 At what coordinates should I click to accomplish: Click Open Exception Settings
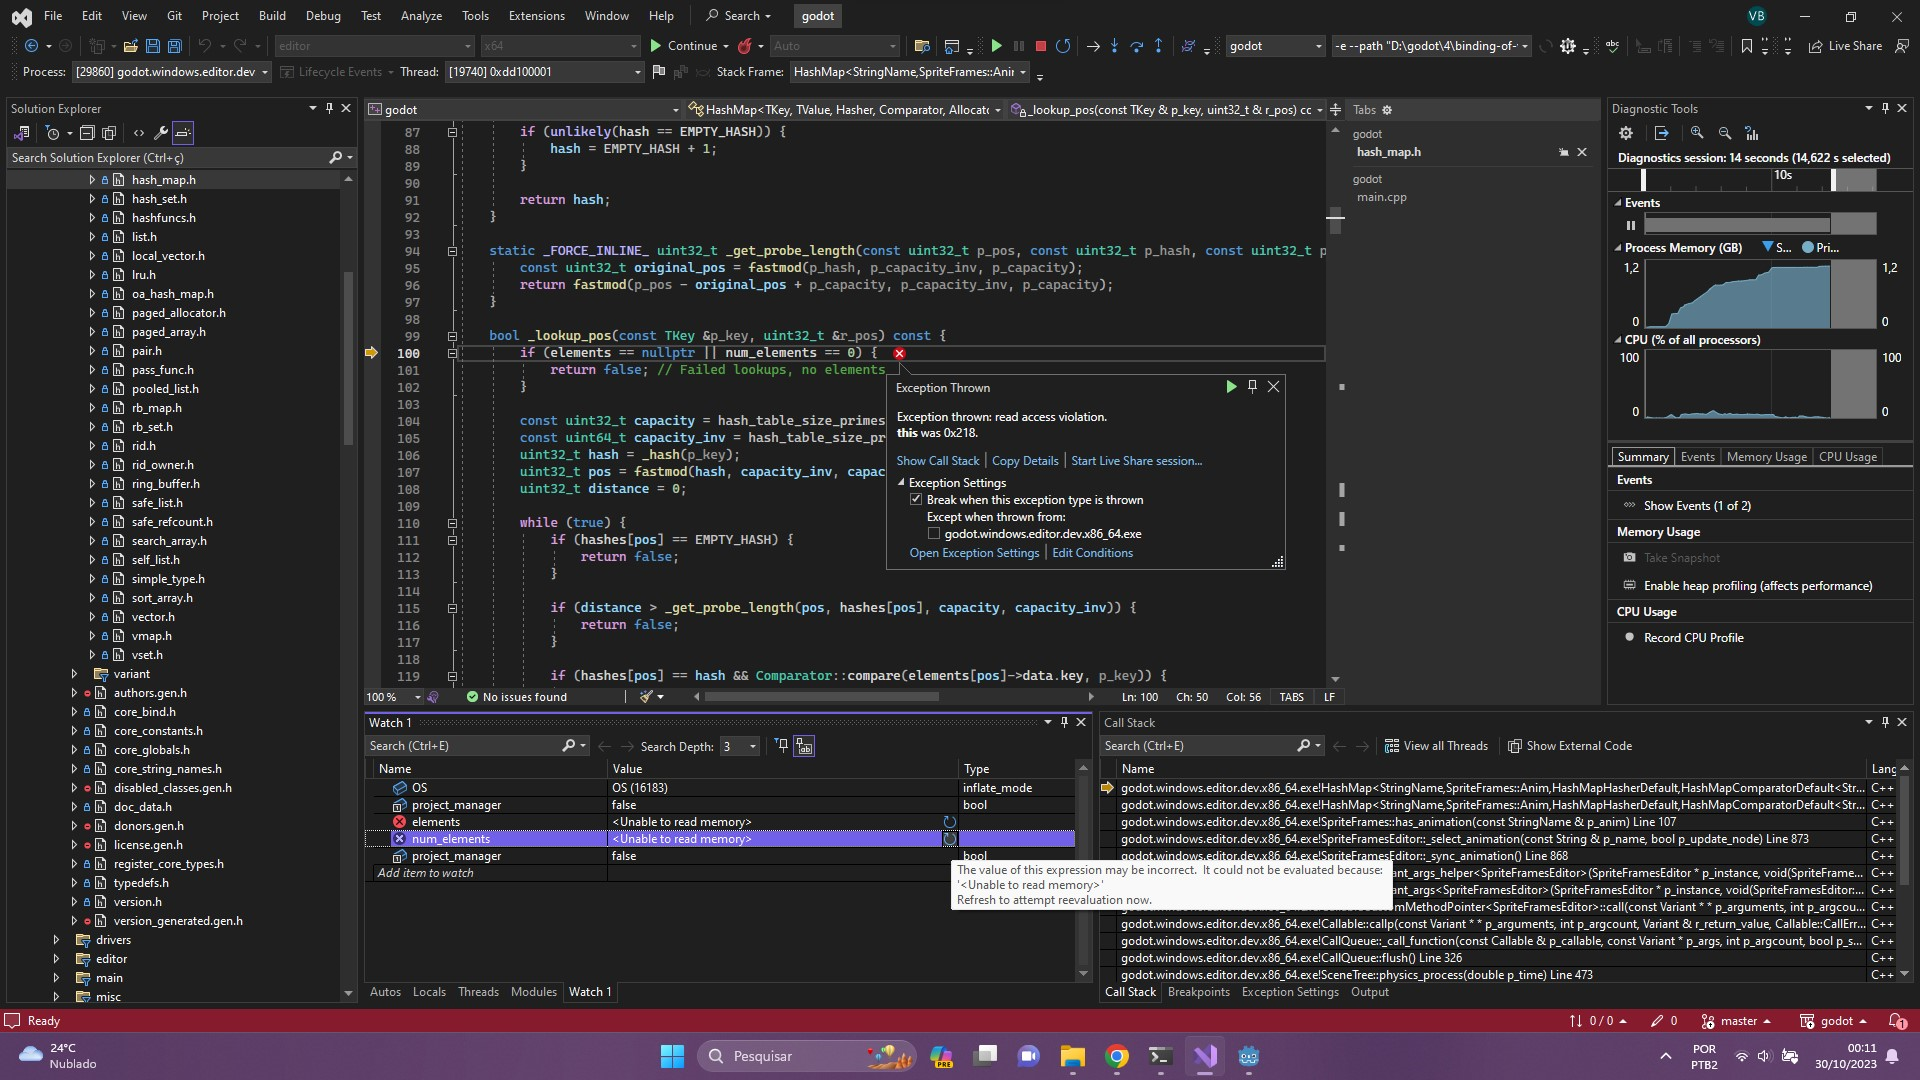(x=973, y=552)
